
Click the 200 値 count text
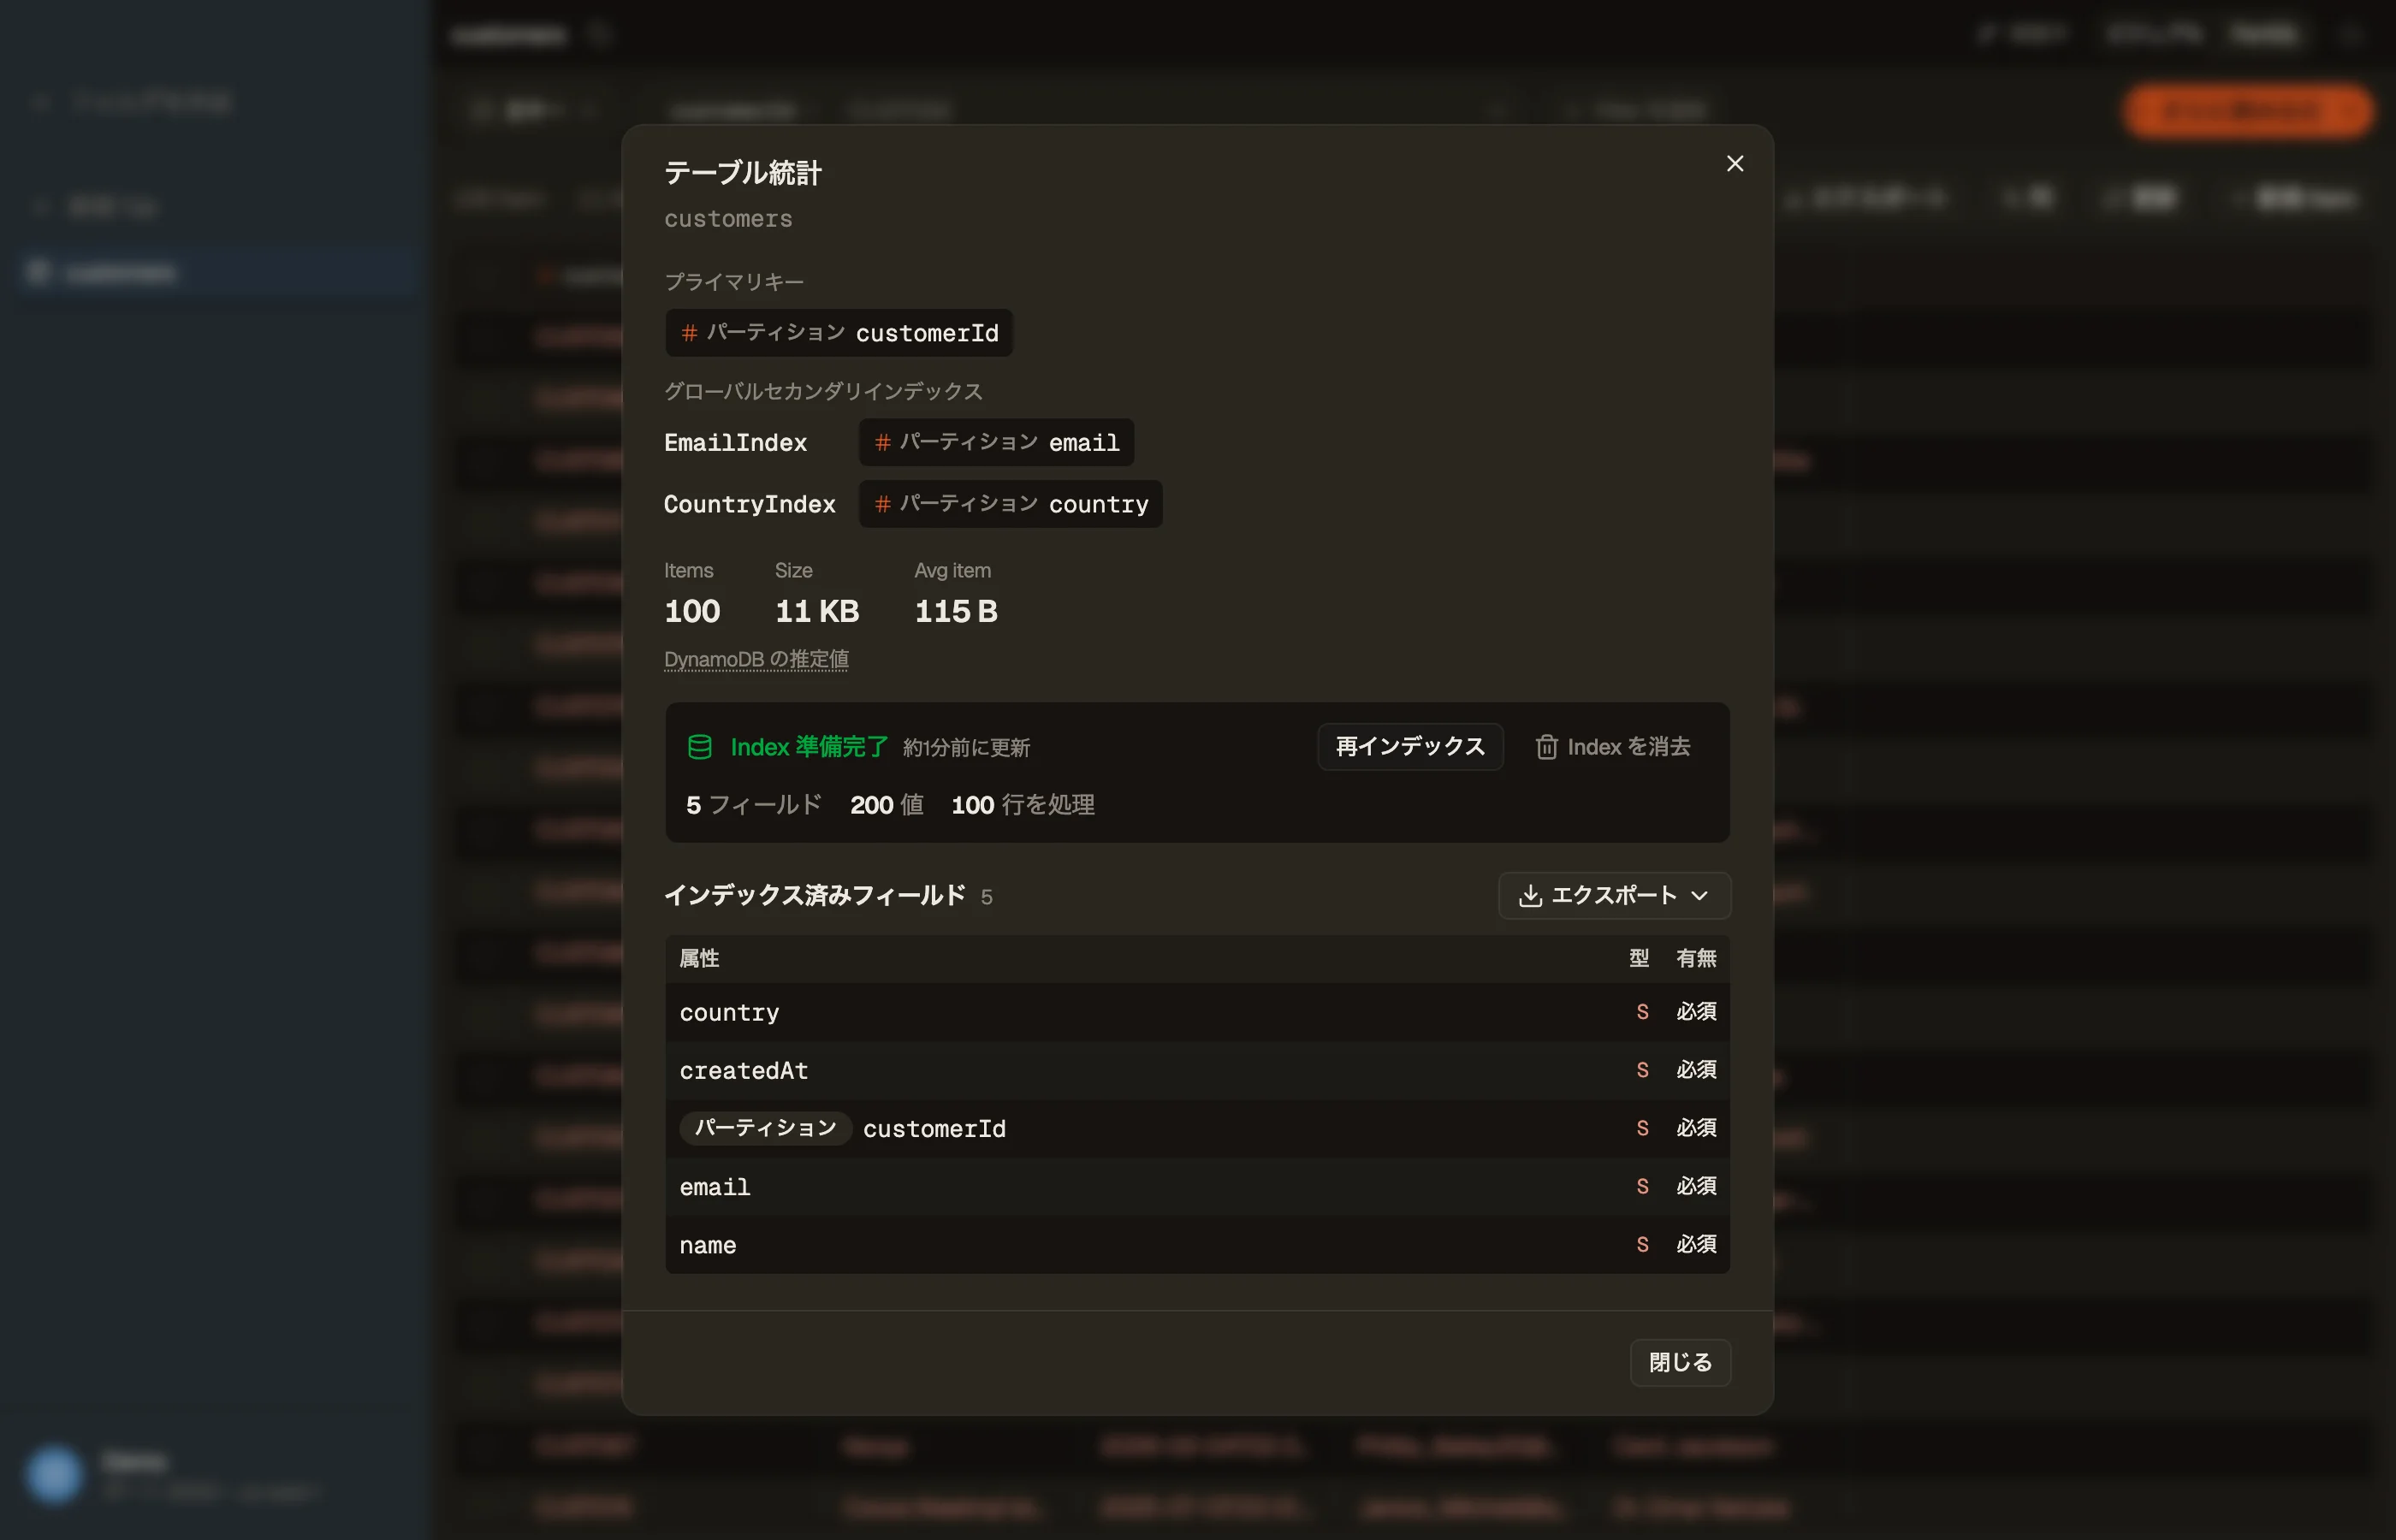(886, 805)
